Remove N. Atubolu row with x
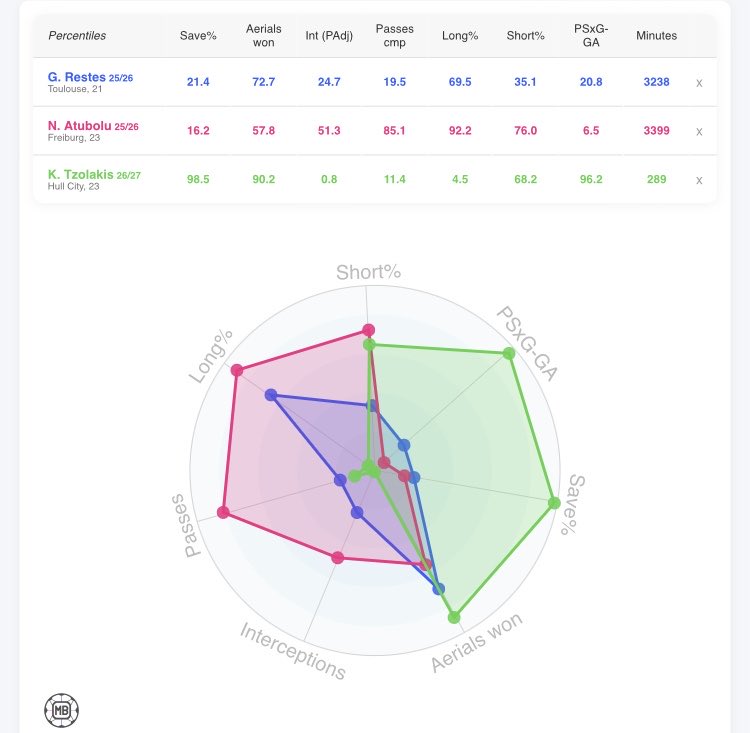Viewport: 750px width, 733px height. 699,132
